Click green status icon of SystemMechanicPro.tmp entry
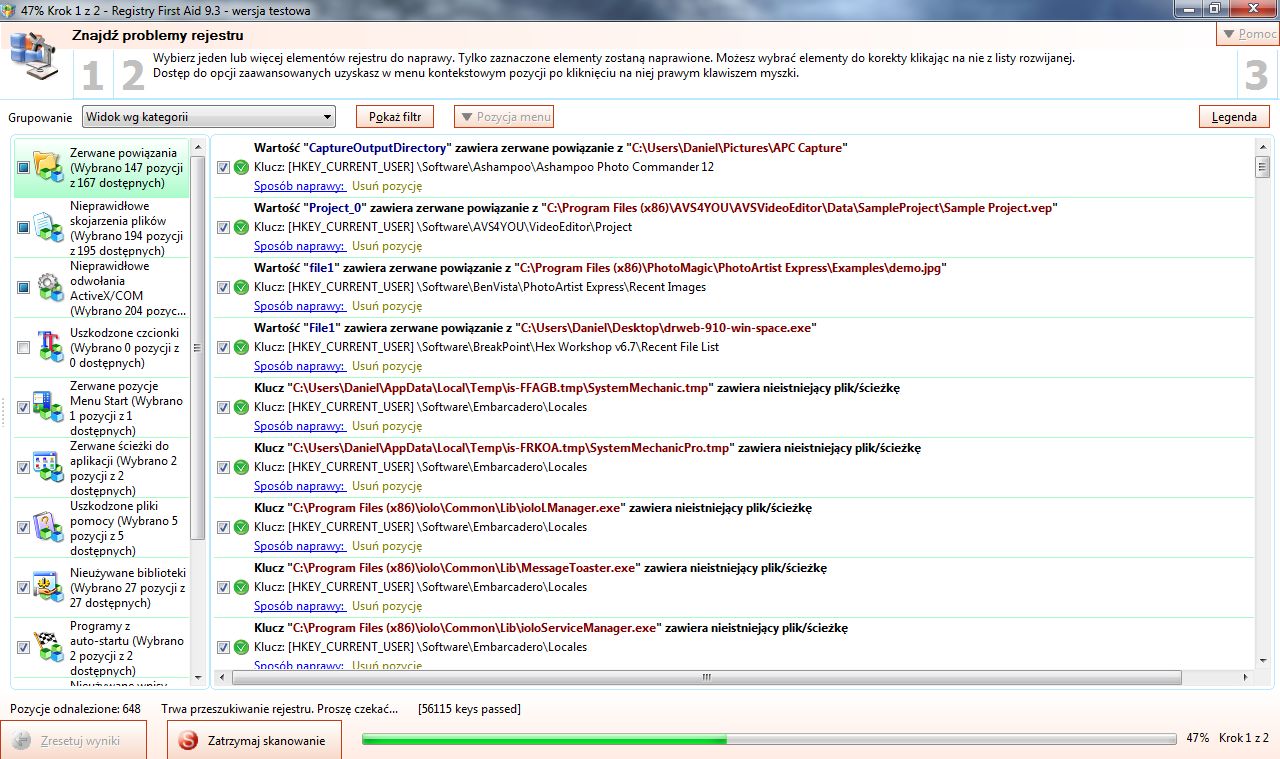Viewport: 1280px width, 759px height. [241, 467]
